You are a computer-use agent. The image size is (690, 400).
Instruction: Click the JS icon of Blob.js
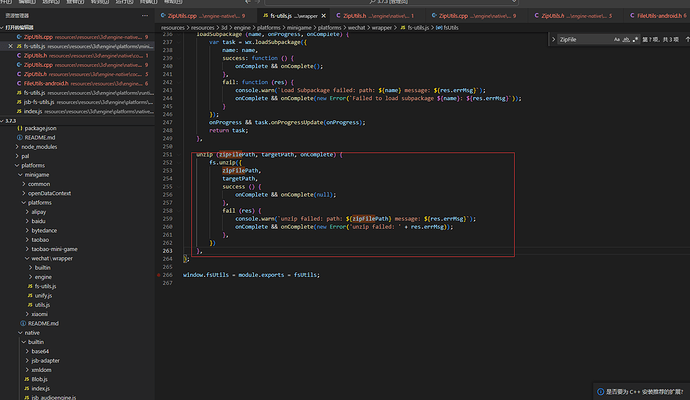tap(27, 379)
